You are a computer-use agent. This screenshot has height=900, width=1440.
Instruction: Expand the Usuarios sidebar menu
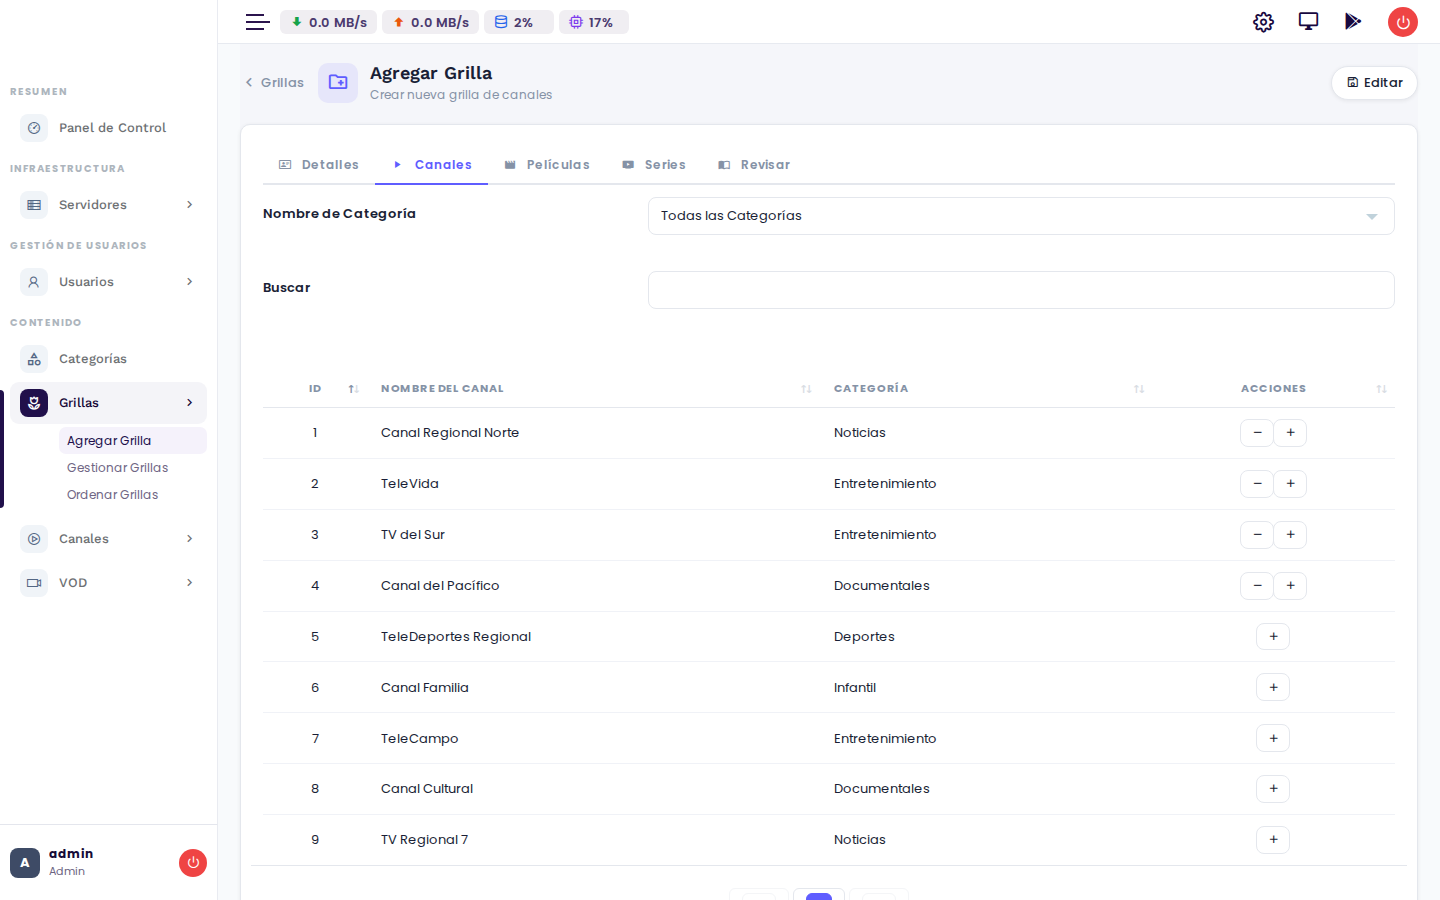click(108, 282)
